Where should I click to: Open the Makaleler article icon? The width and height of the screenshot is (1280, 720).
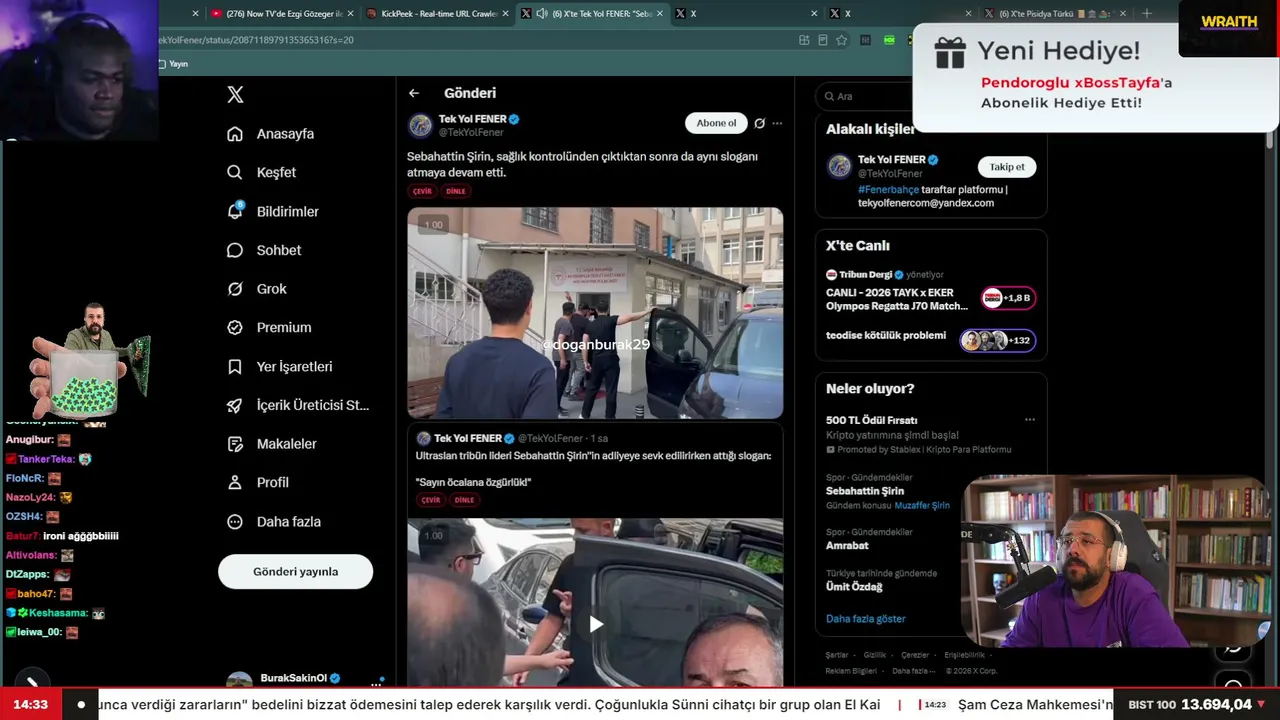[235, 444]
